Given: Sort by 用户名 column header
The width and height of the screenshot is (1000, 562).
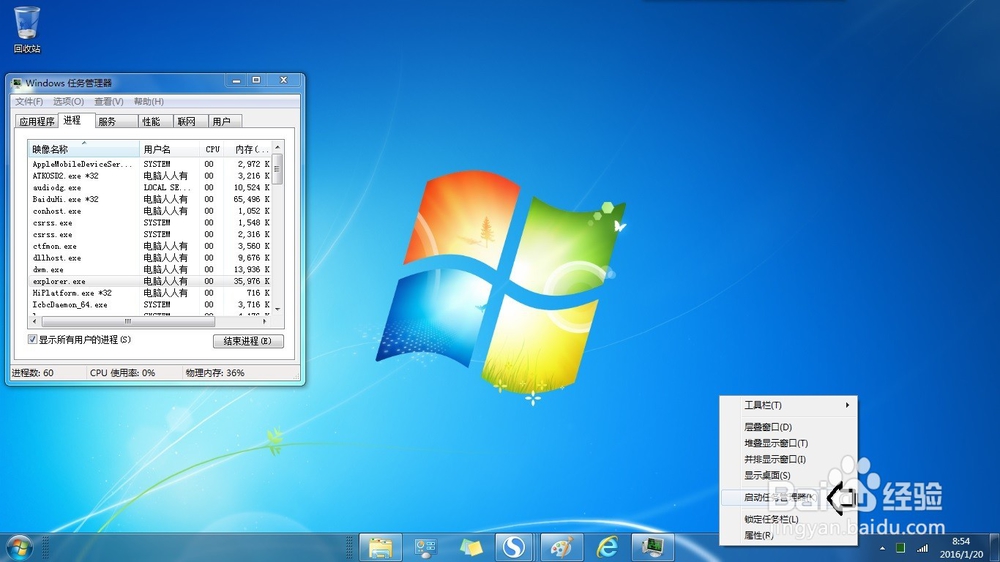Looking at the screenshot, I should [x=169, y=149].
